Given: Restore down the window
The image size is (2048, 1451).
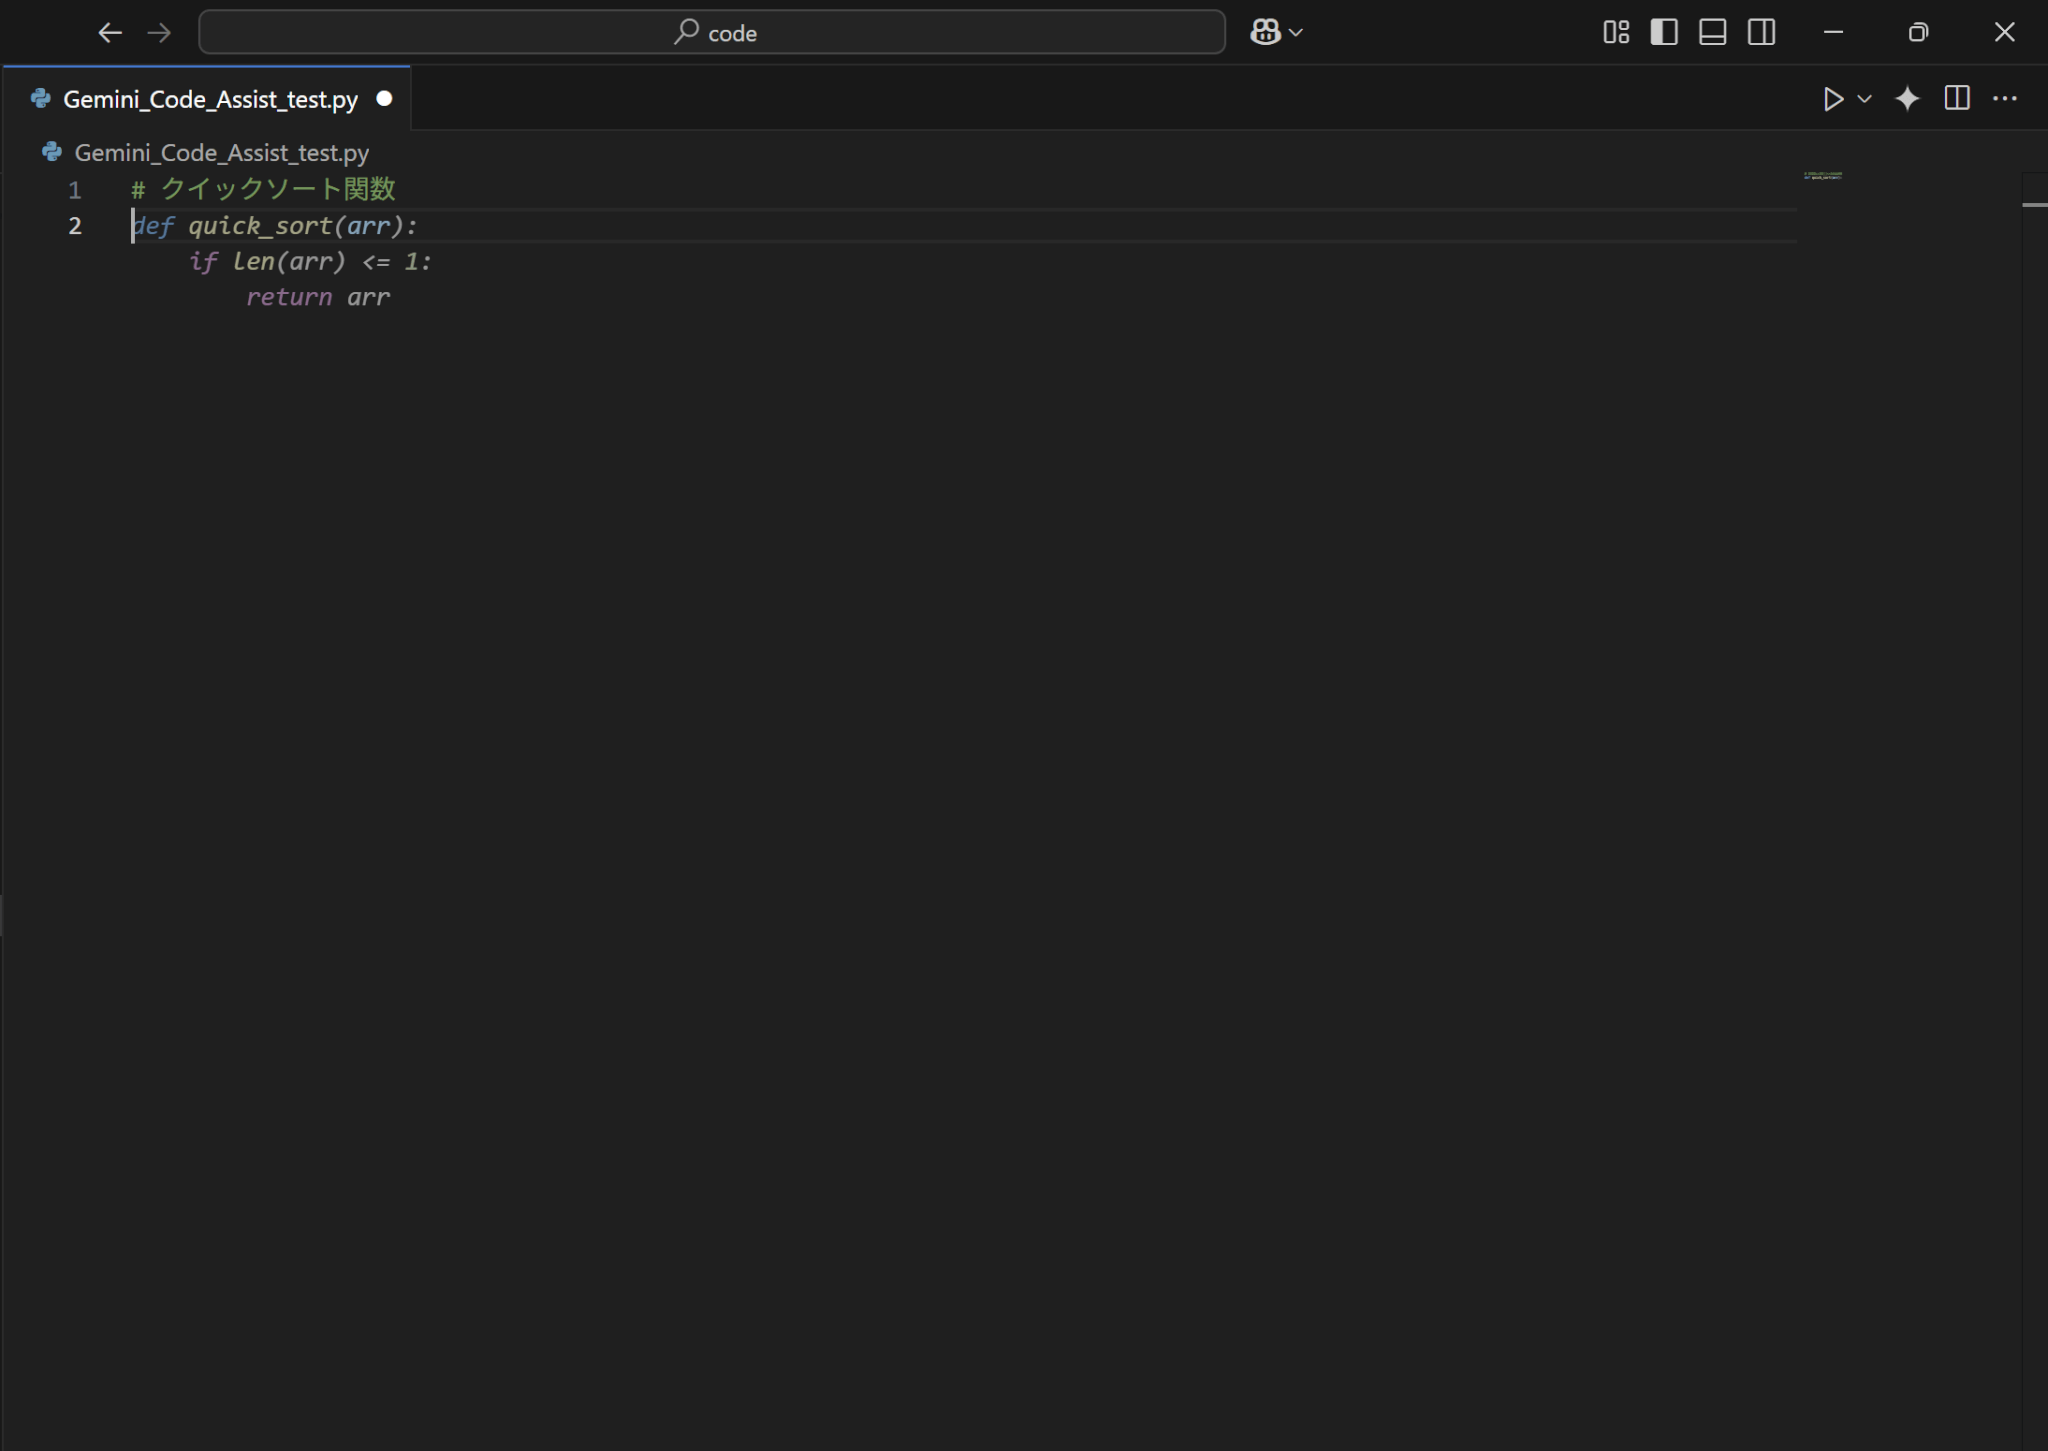Looking at the screenshot, I should tap(1918, 33).
